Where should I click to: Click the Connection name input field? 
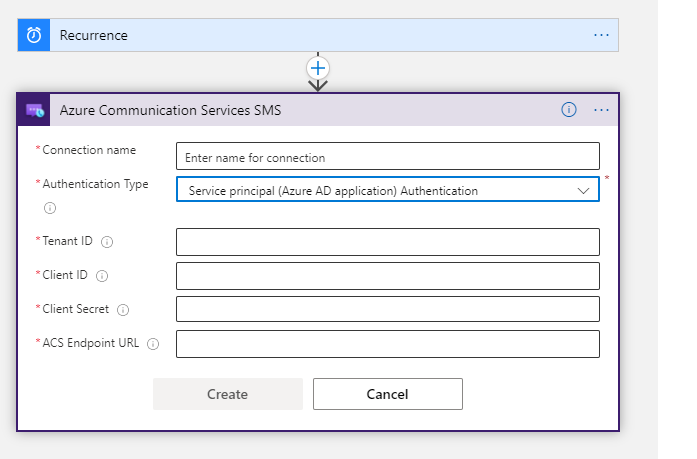(x=388, y=157)
